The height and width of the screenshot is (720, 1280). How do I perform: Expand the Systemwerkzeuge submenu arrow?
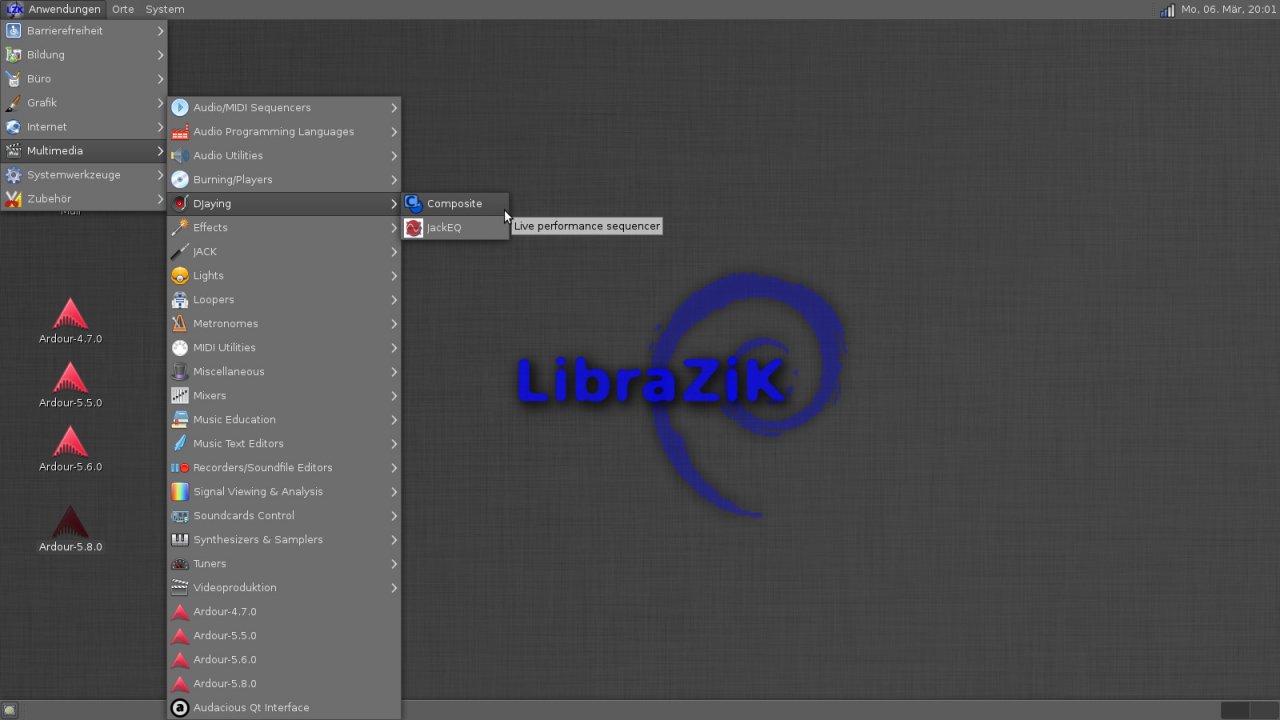pos(160,175)
